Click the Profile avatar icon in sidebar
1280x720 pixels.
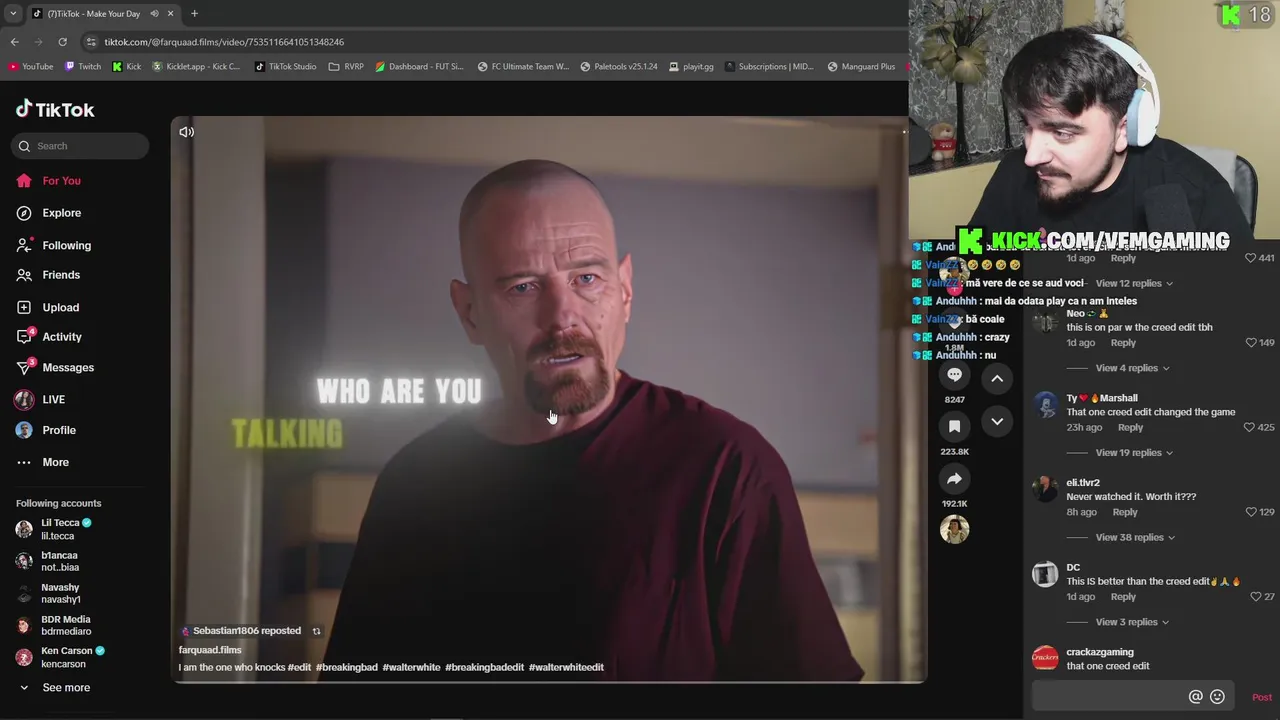click(24, 430)
